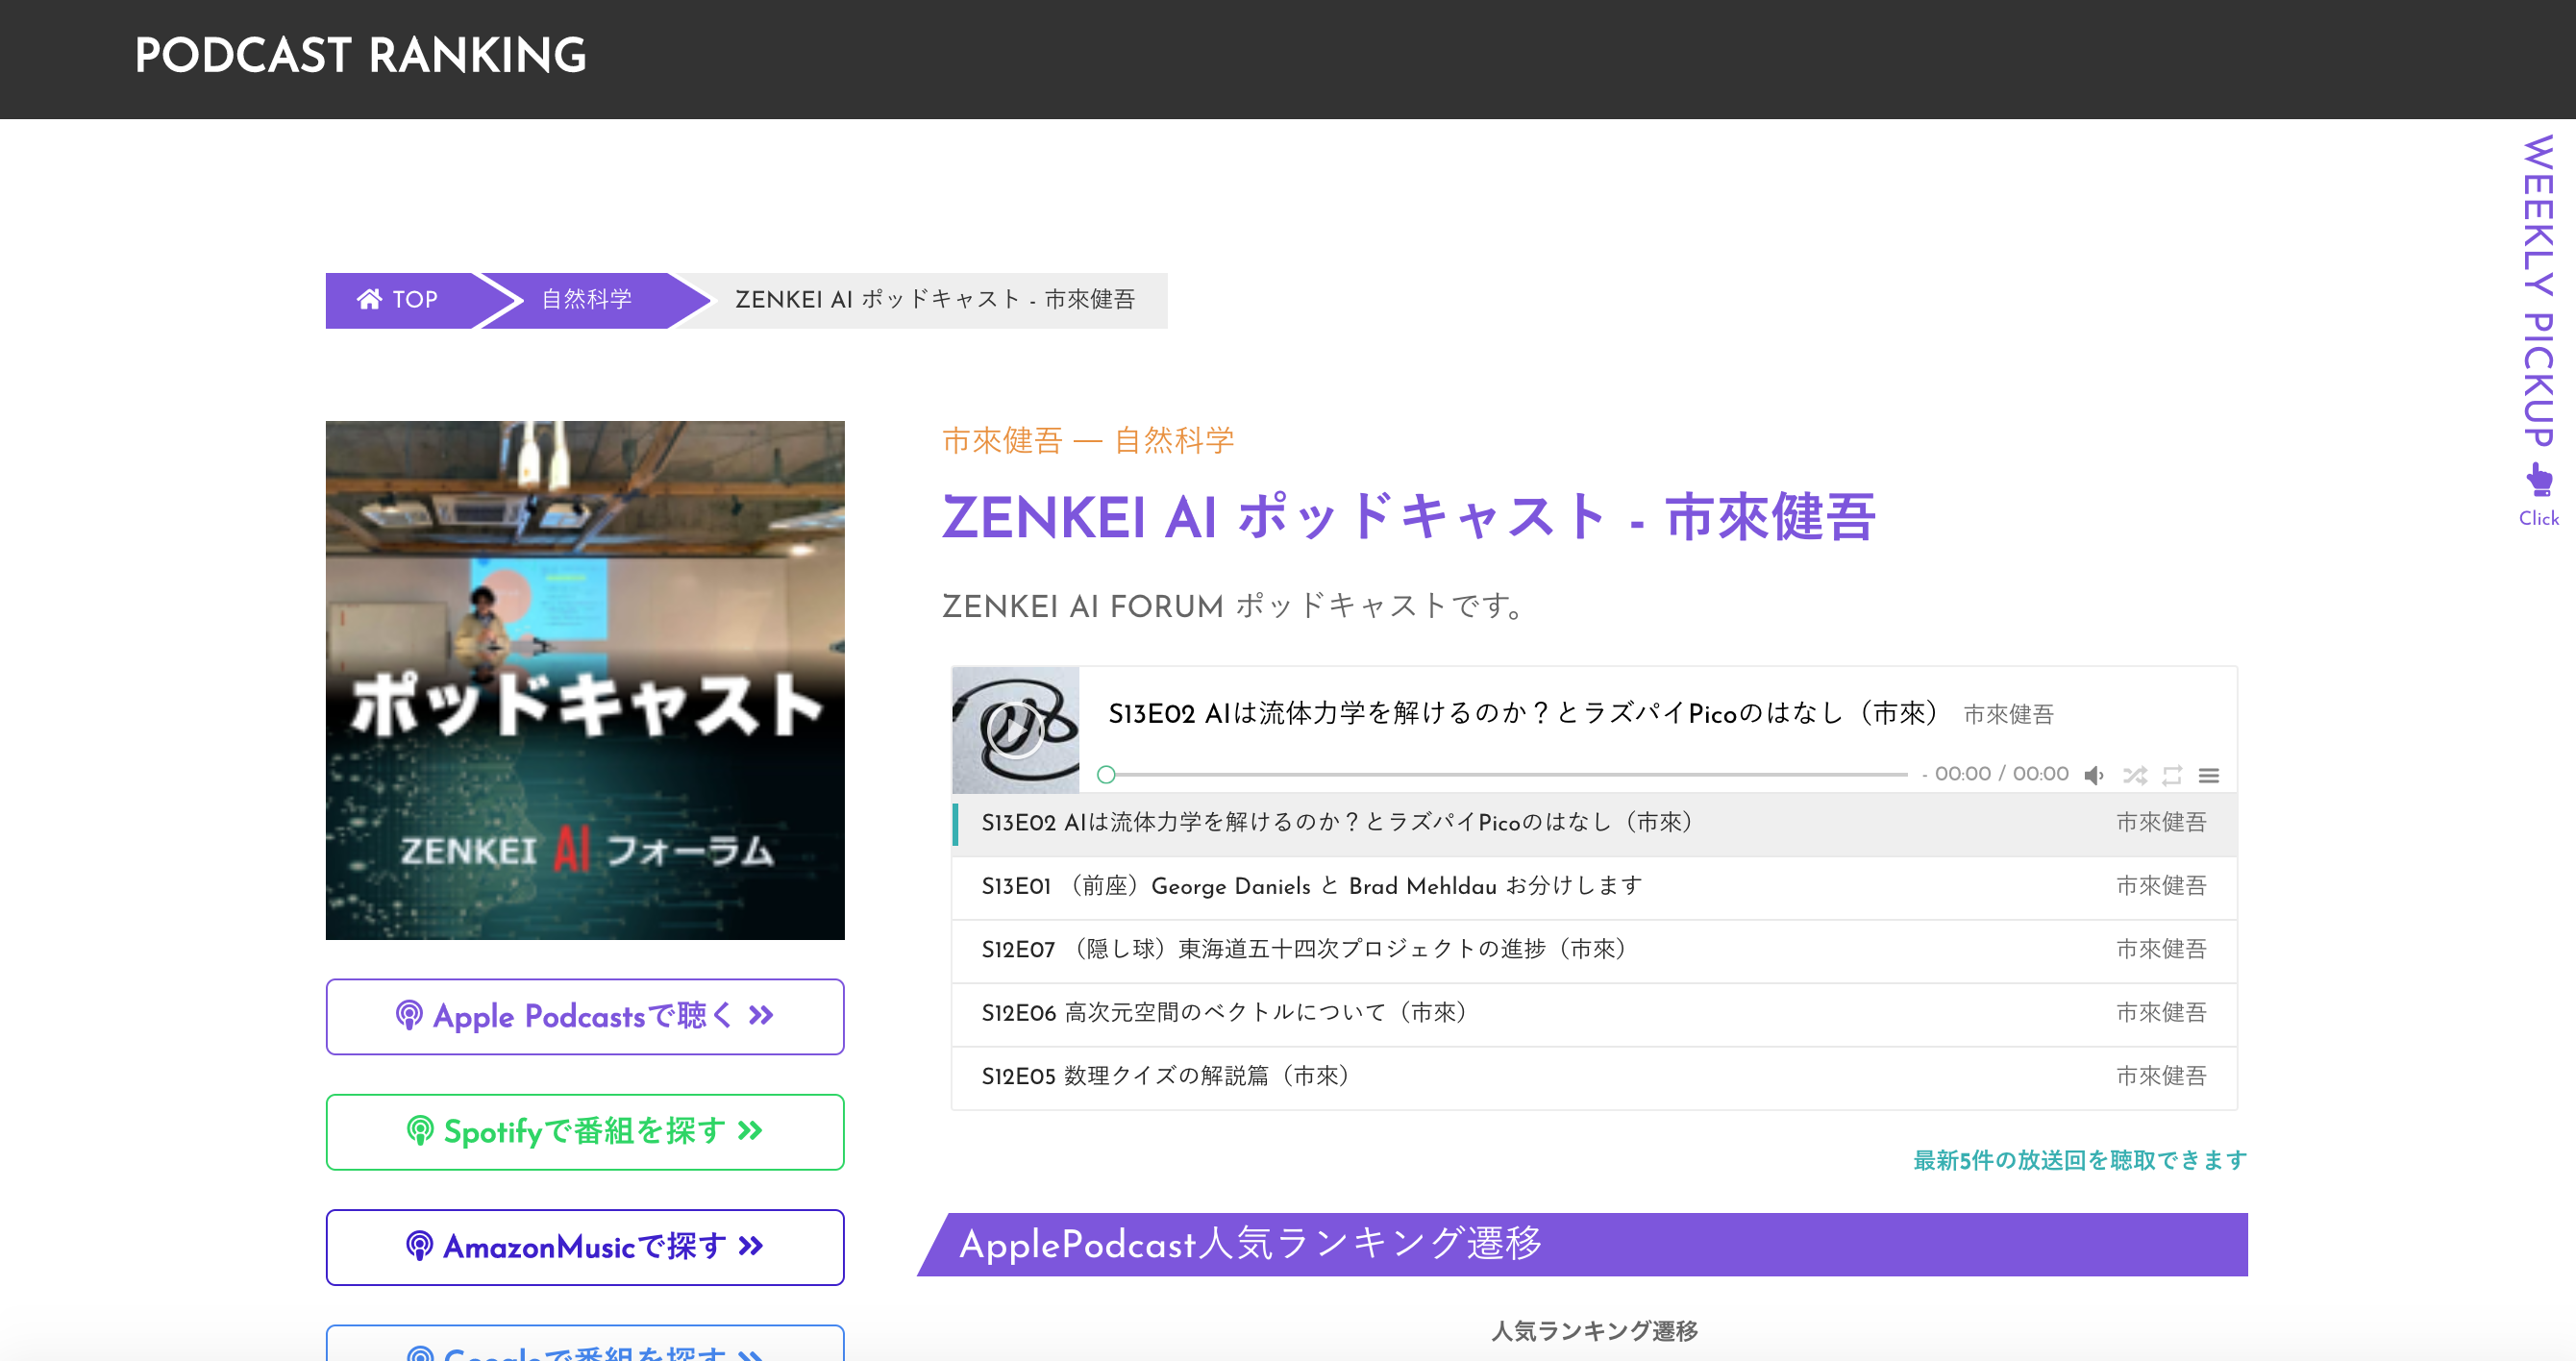
Task: Play the episode via cover thumbnail play button
Action: coord(1014,729)
